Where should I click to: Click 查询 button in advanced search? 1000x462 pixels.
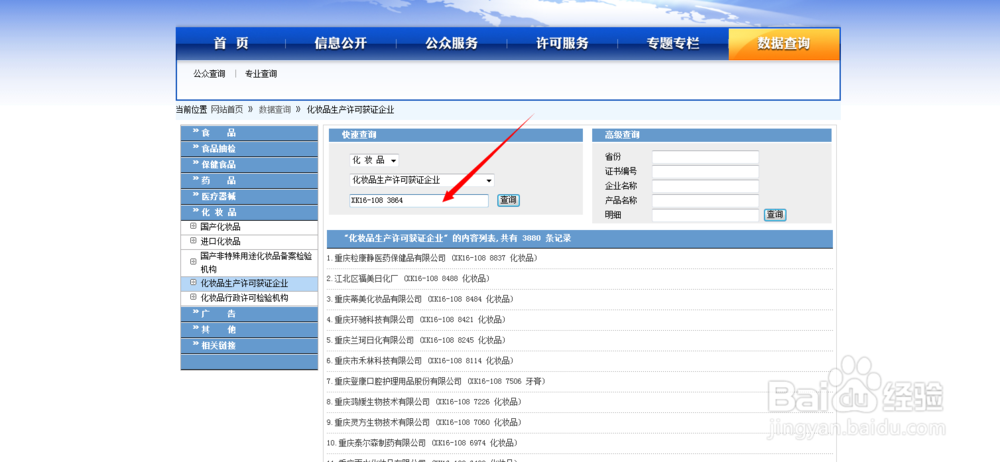click(x=775, y=215)
